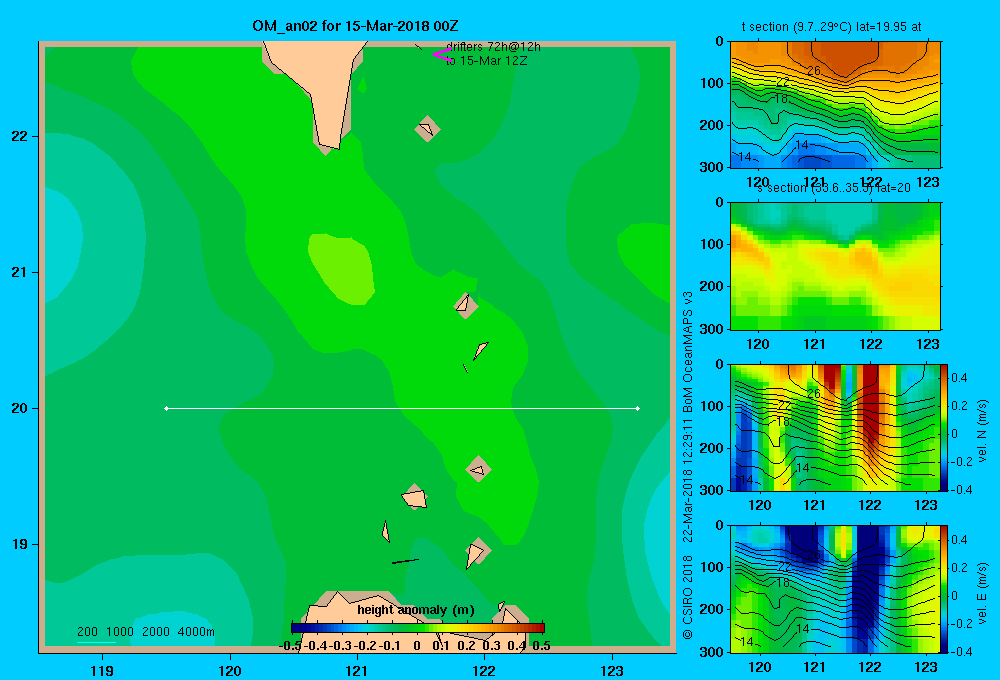Click the 'vel. N (m/s)' axis label
Viewport: 1000px width, 680px height.
[982, 431]
